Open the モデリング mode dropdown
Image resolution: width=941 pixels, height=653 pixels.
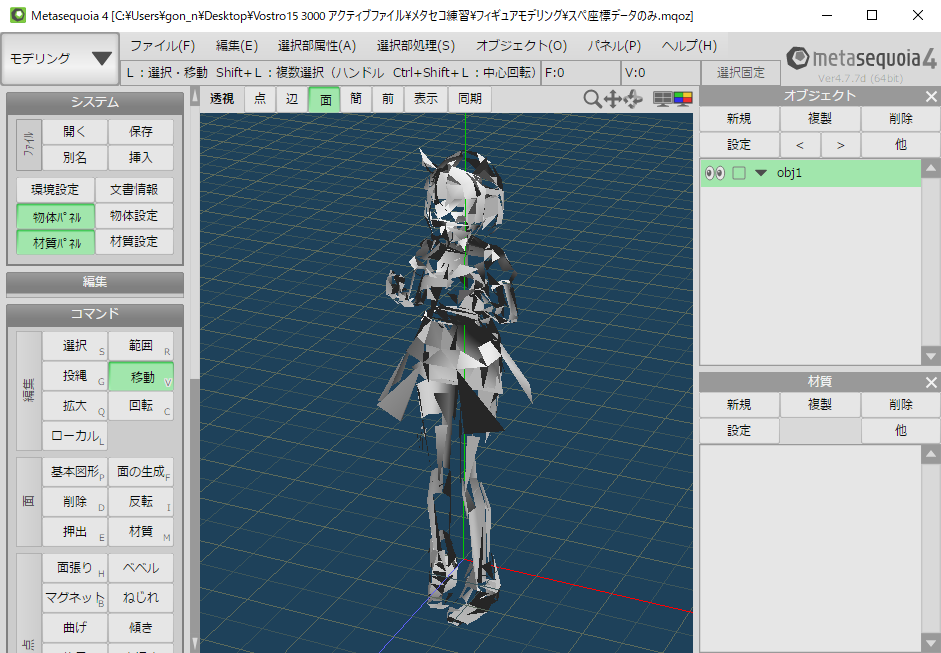pyautogui.click(x=59, y=59)
